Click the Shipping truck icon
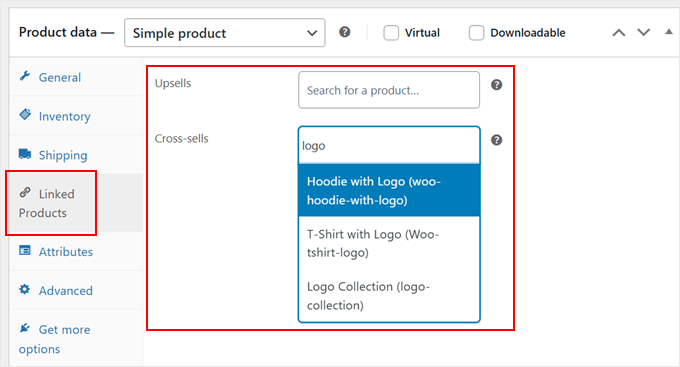Image resolution: width=680 pixels, height=367 pixels. (x=25, y=154)
